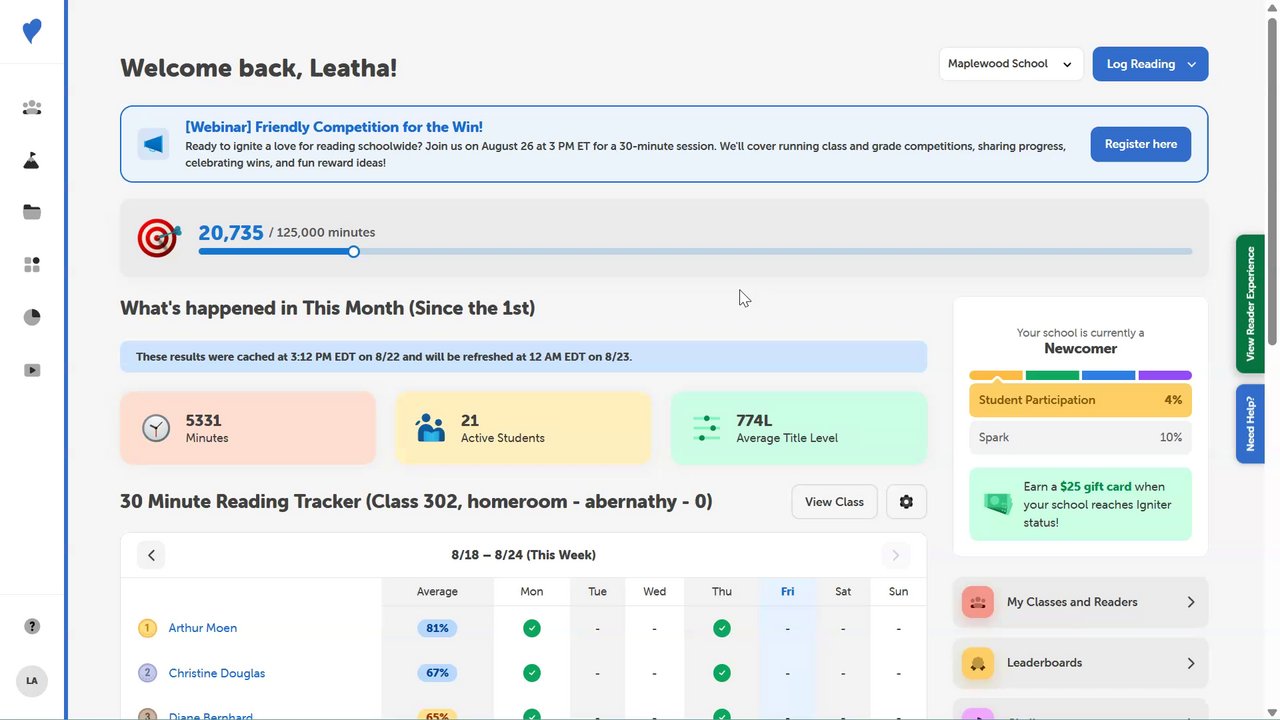Expand the Leaderboards chevron
This screenshot has height=720, width=1280.
1191,663
